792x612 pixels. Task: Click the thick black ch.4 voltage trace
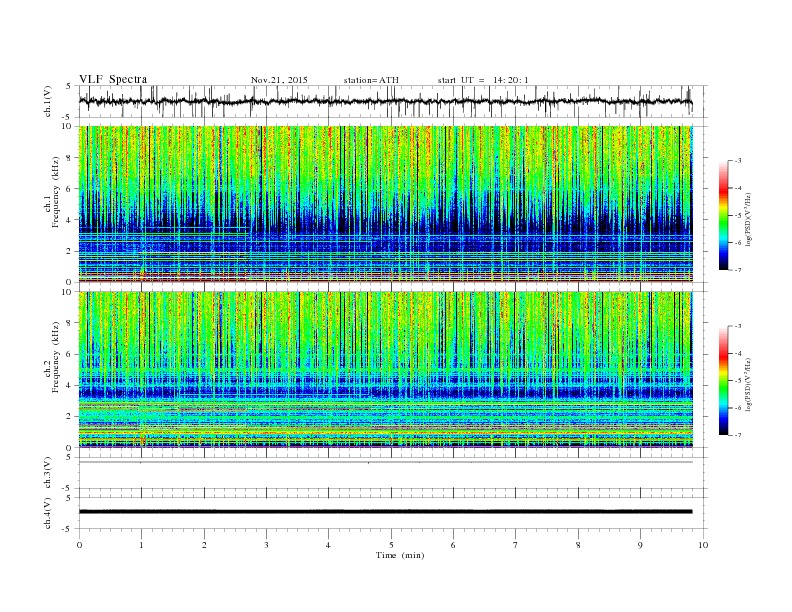(385, 512)
